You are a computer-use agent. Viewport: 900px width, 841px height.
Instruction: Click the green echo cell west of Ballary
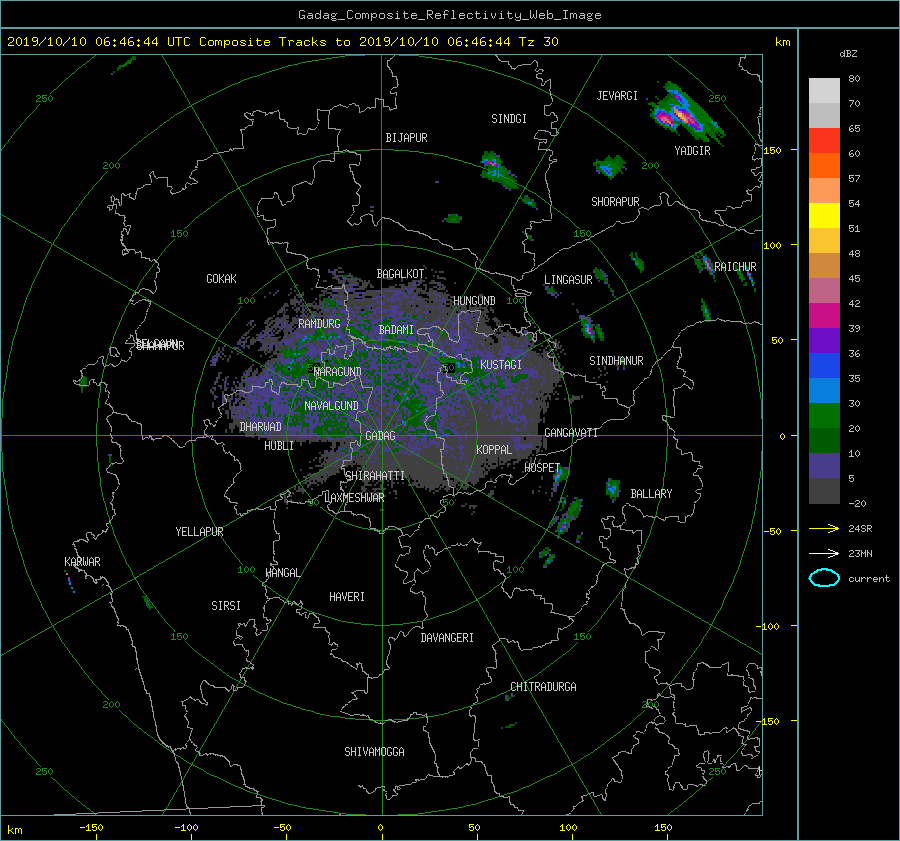tap(612, 489)
